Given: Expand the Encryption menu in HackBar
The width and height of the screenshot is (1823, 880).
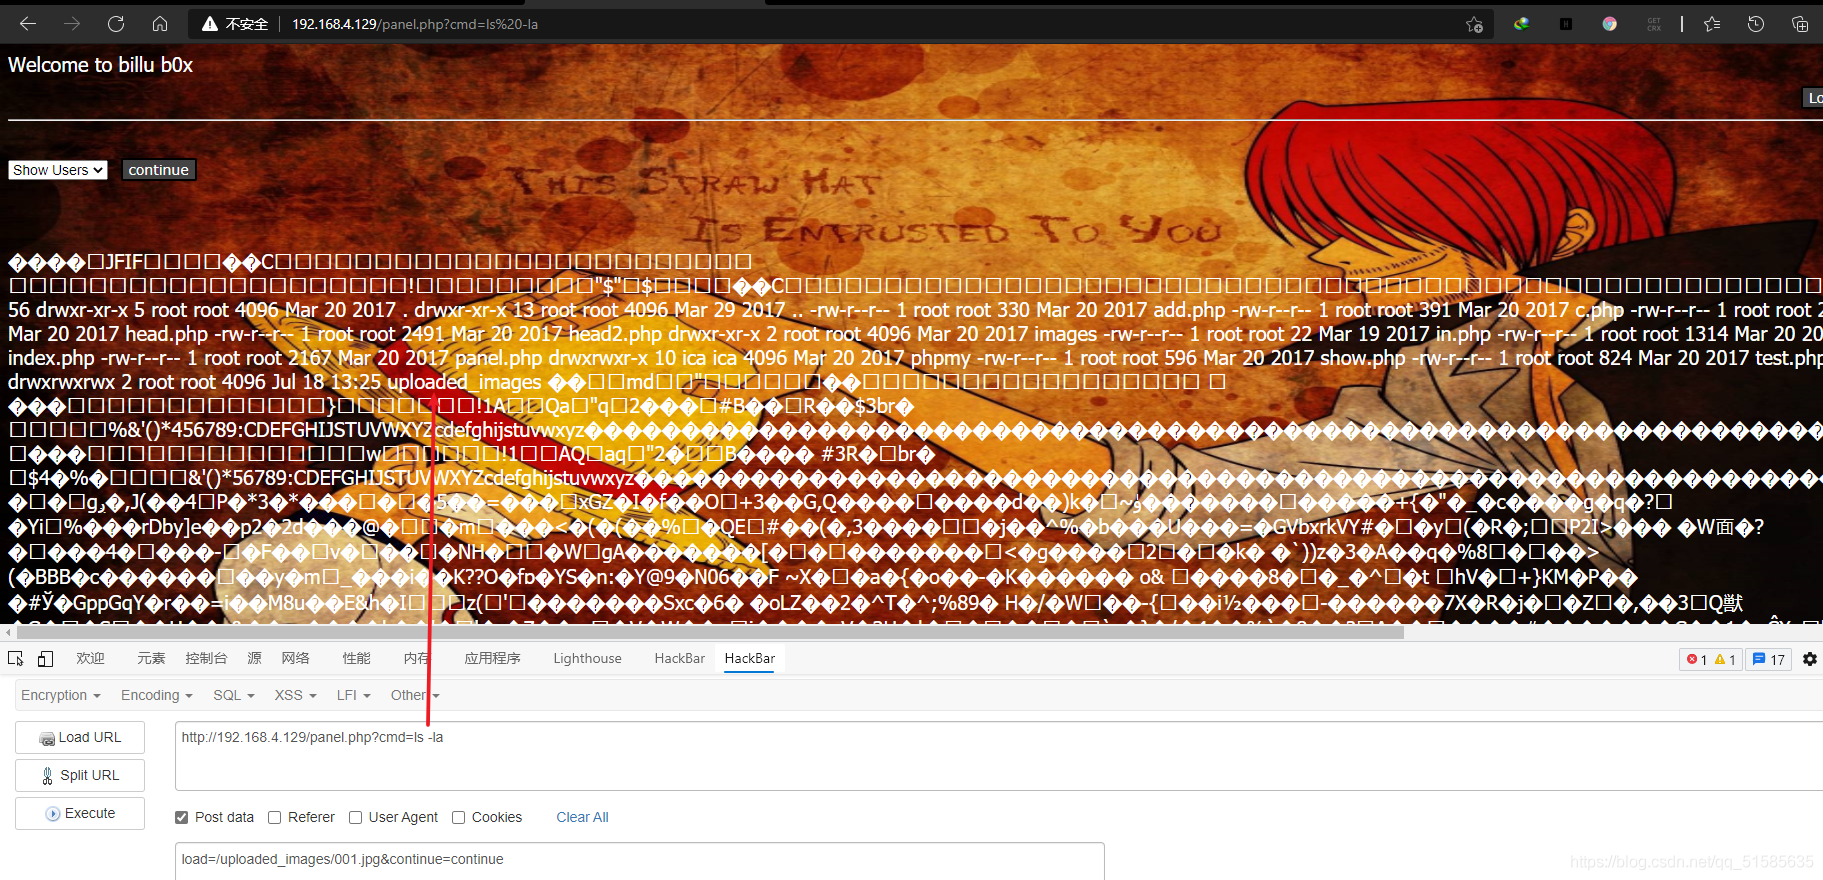Looking at the screenshot, I should click(x=60, y=695).
